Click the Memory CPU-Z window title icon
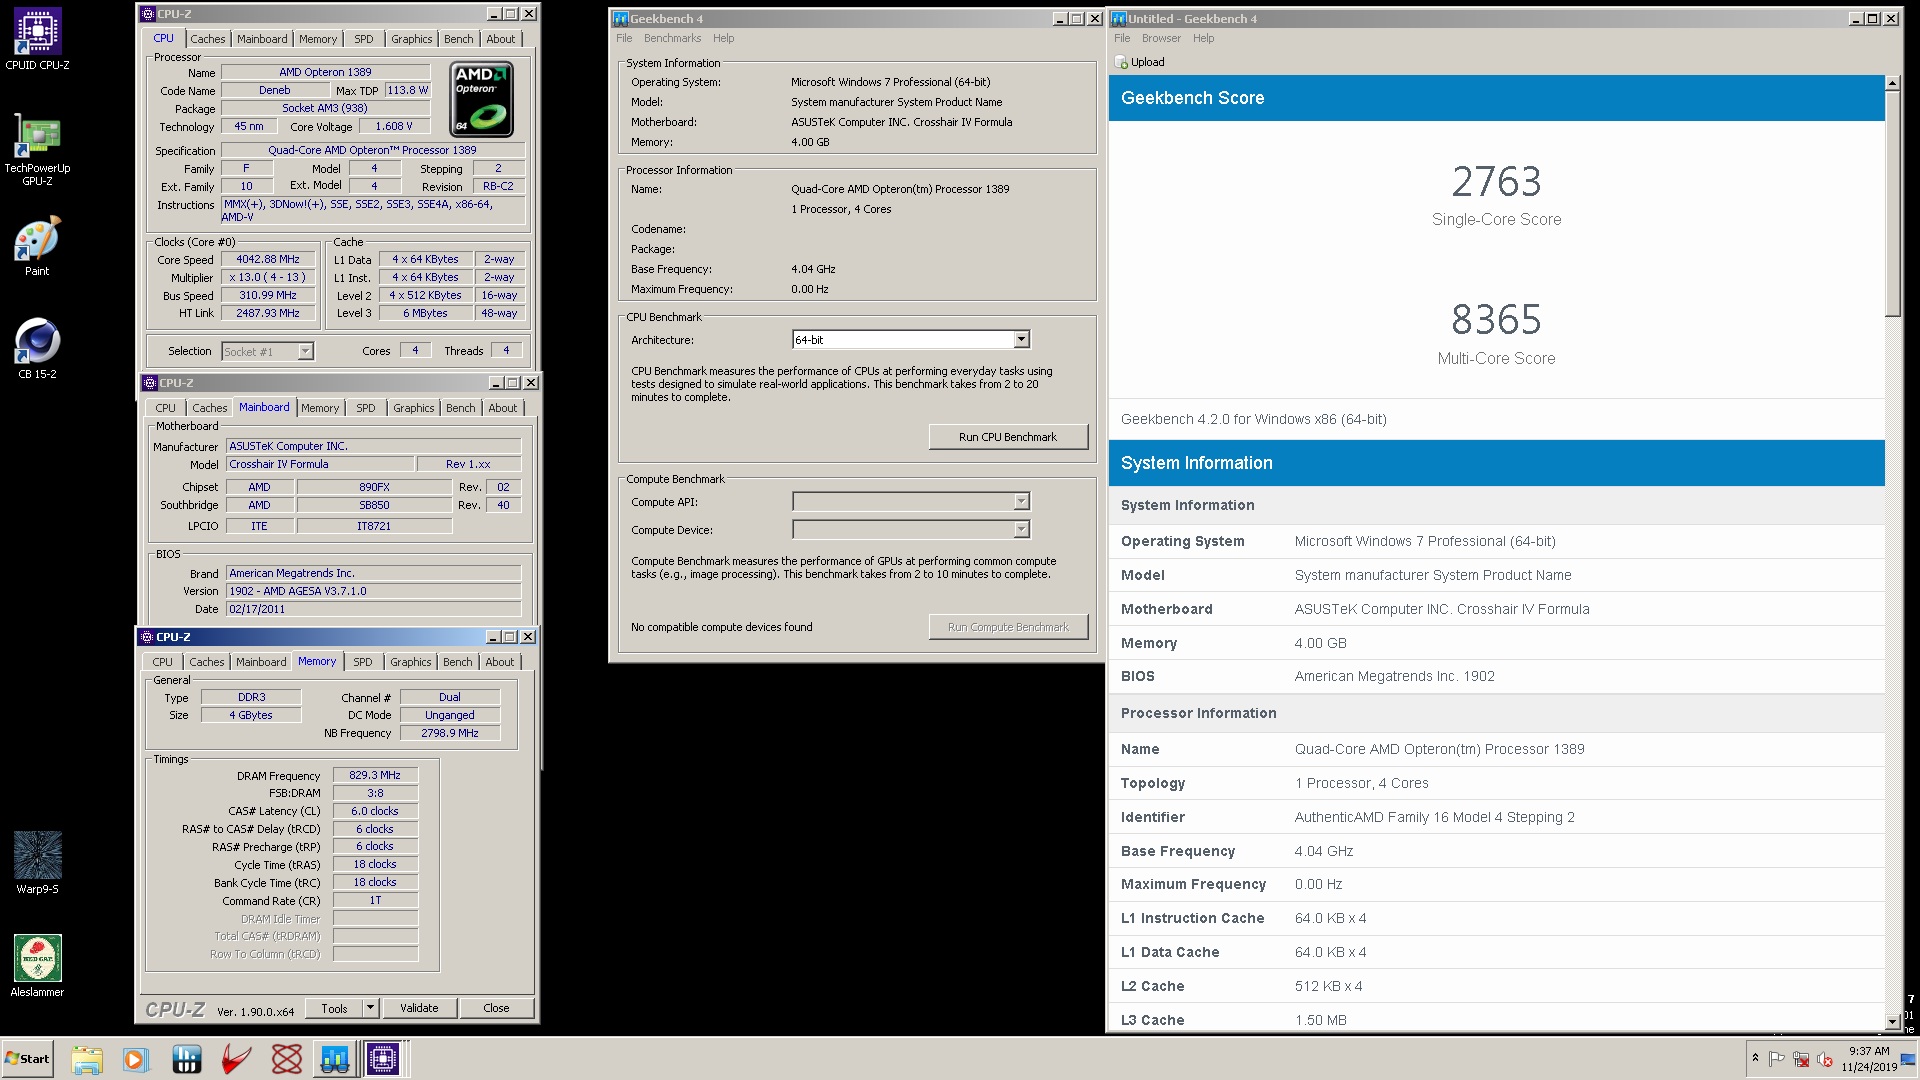This screenshot has height=1080, width=1920. click(x=147, y=637)
